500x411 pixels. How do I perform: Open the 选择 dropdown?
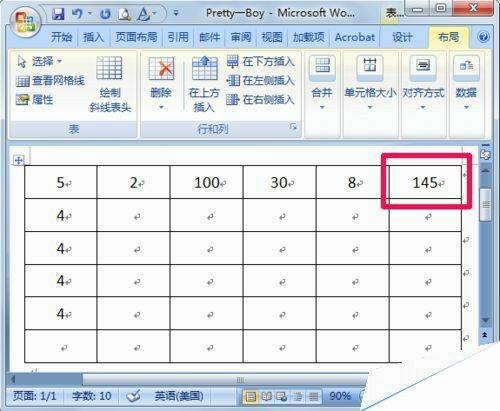(x=39, y=61)
